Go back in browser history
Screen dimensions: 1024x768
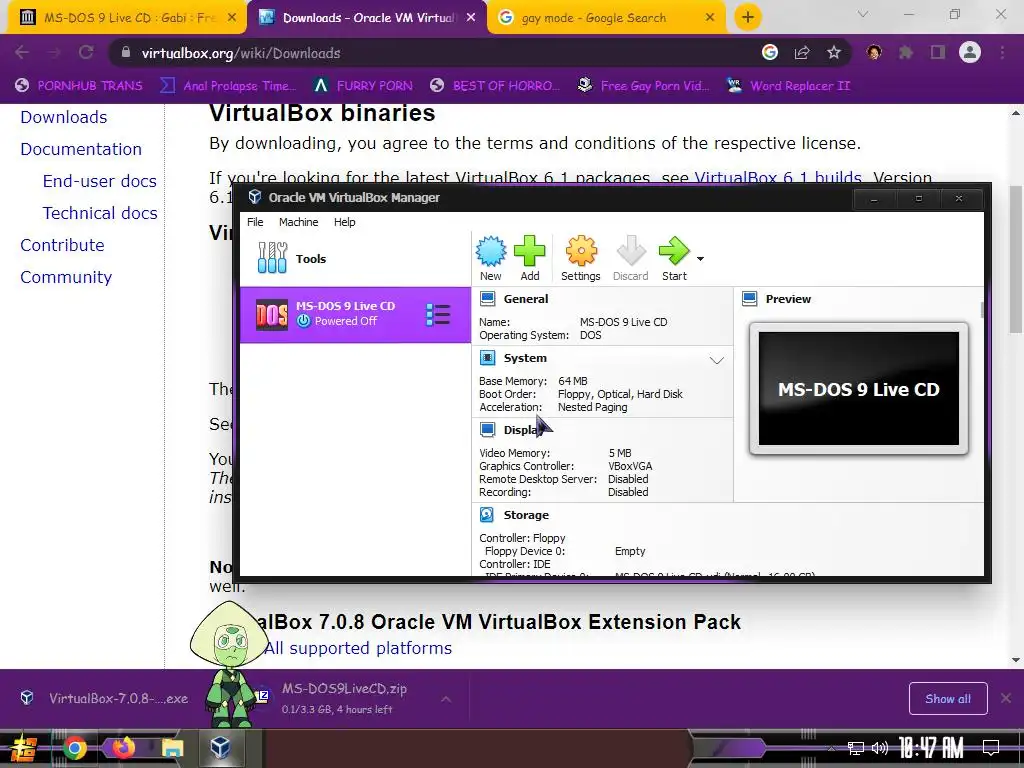coord(22,52)
